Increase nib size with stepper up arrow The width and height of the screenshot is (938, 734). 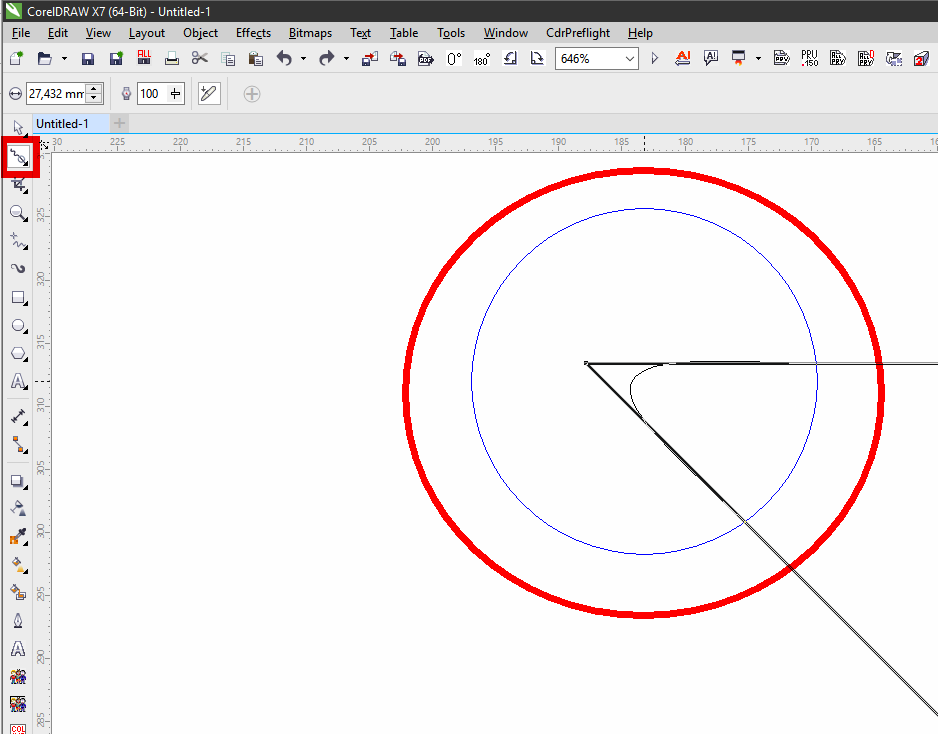95,90
